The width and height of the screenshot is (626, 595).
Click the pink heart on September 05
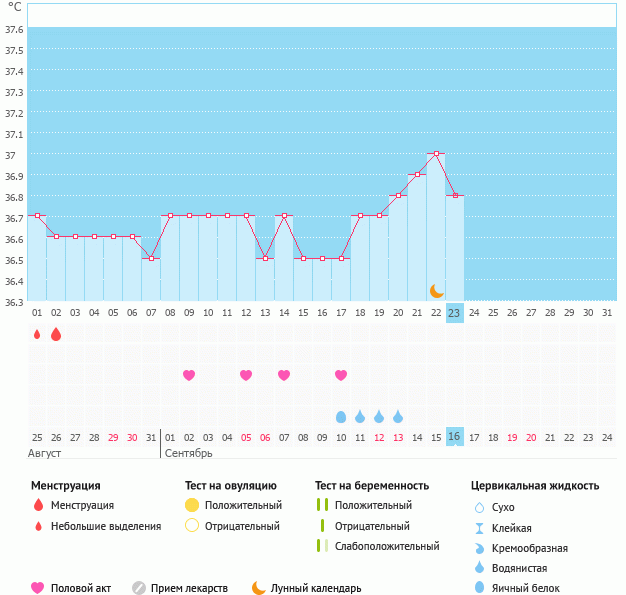pyautogui.click(x=246, y=375)
